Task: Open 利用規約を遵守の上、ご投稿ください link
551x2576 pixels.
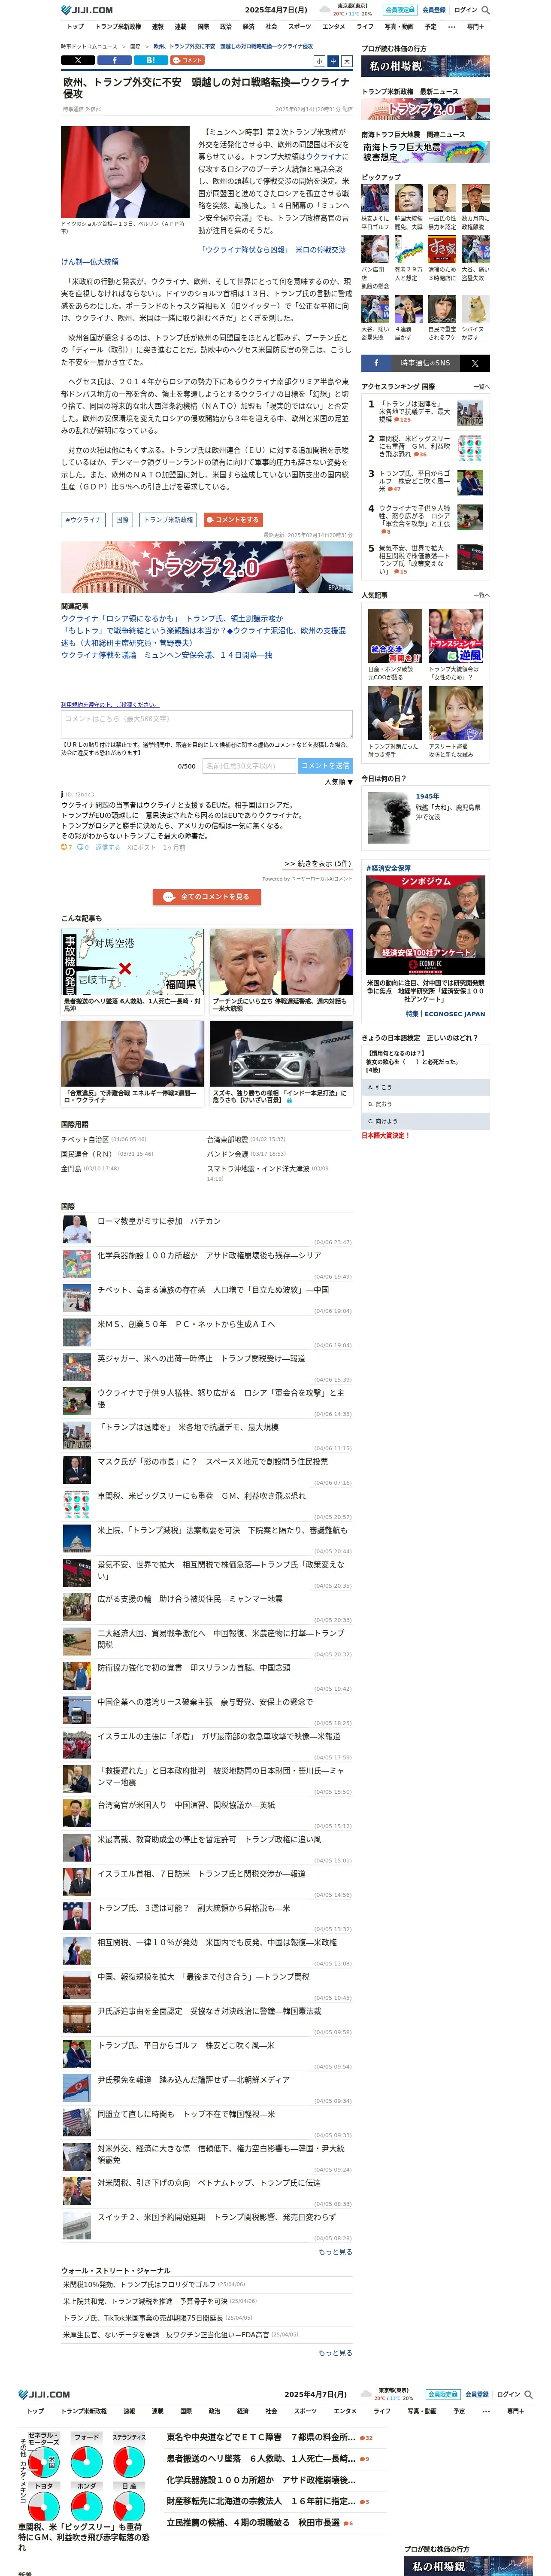Action: [x=110, y=704]
